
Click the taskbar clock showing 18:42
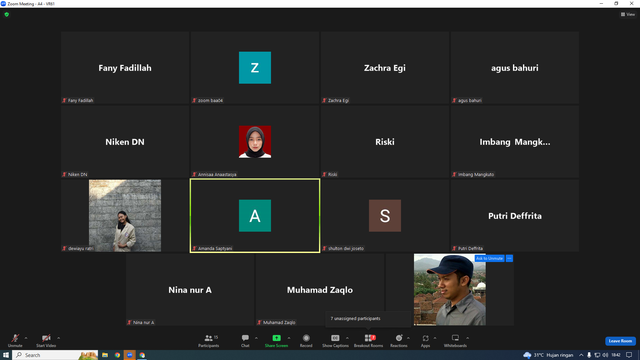coord(616,355)
